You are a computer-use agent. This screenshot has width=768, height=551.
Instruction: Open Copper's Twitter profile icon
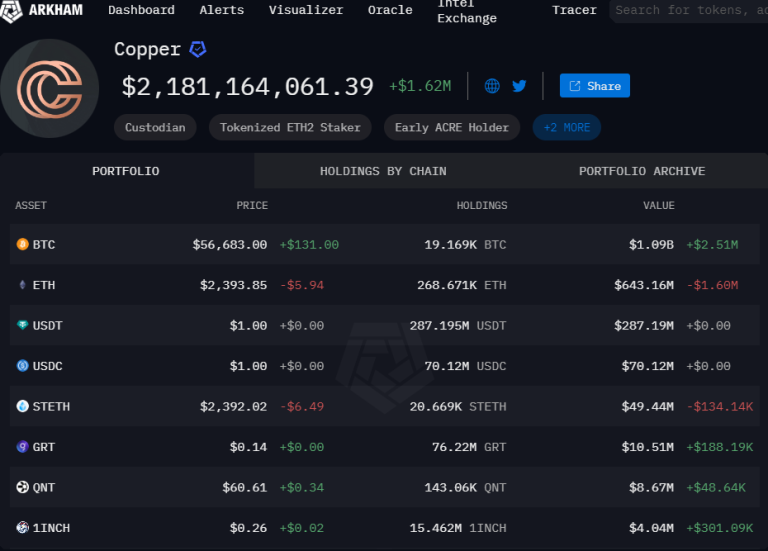coord(519,86)
